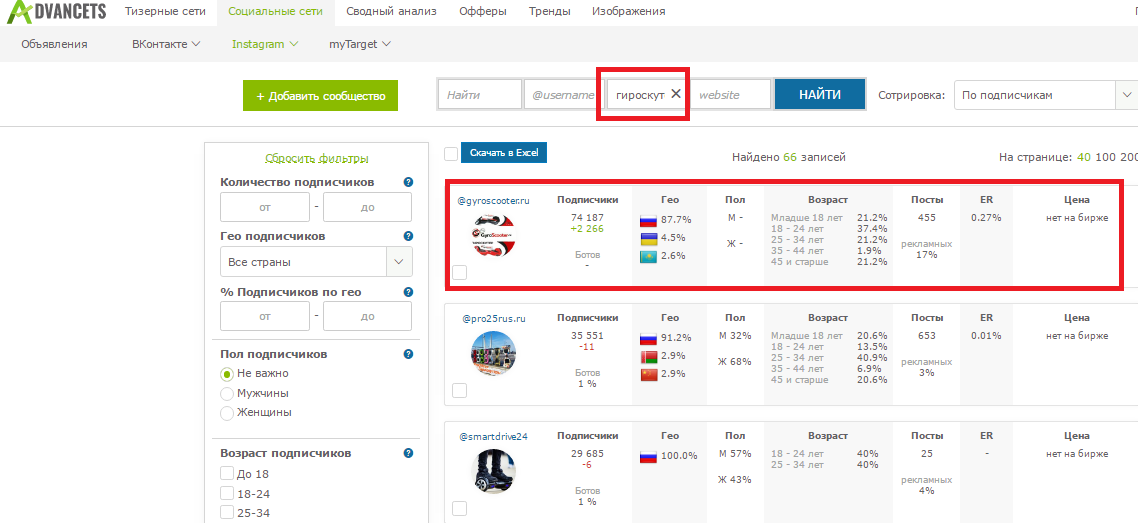Focus the website input field
The width and height of the screenshot is (1138, 523).
click(x=729, y=95)
